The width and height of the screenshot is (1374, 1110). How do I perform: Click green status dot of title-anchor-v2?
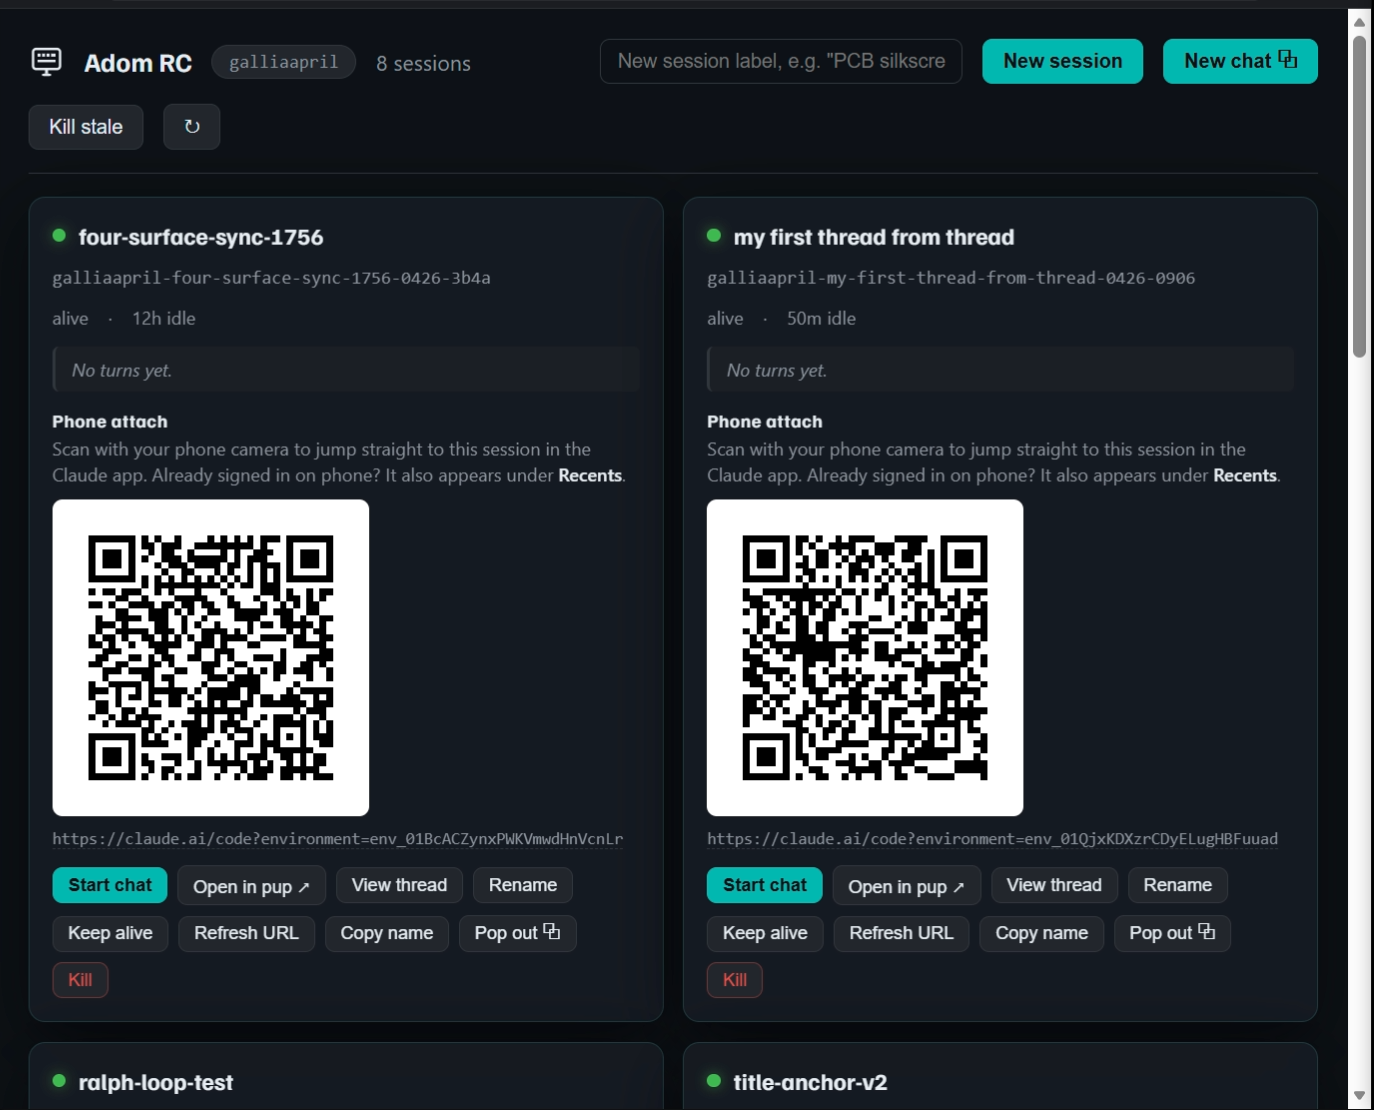click(x=714, y=1081)
